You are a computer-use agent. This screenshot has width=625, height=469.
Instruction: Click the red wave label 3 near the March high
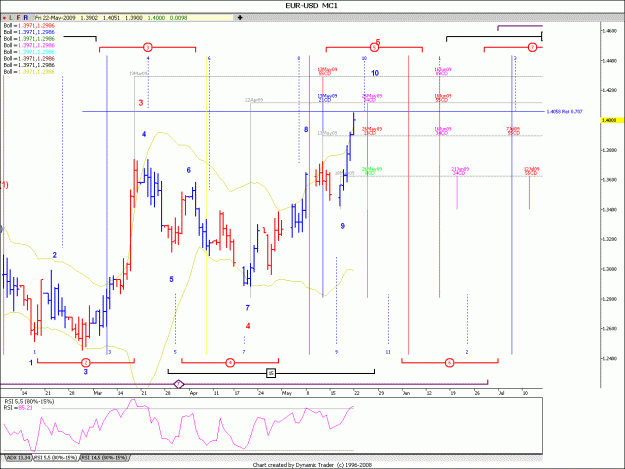click(140, 103)
